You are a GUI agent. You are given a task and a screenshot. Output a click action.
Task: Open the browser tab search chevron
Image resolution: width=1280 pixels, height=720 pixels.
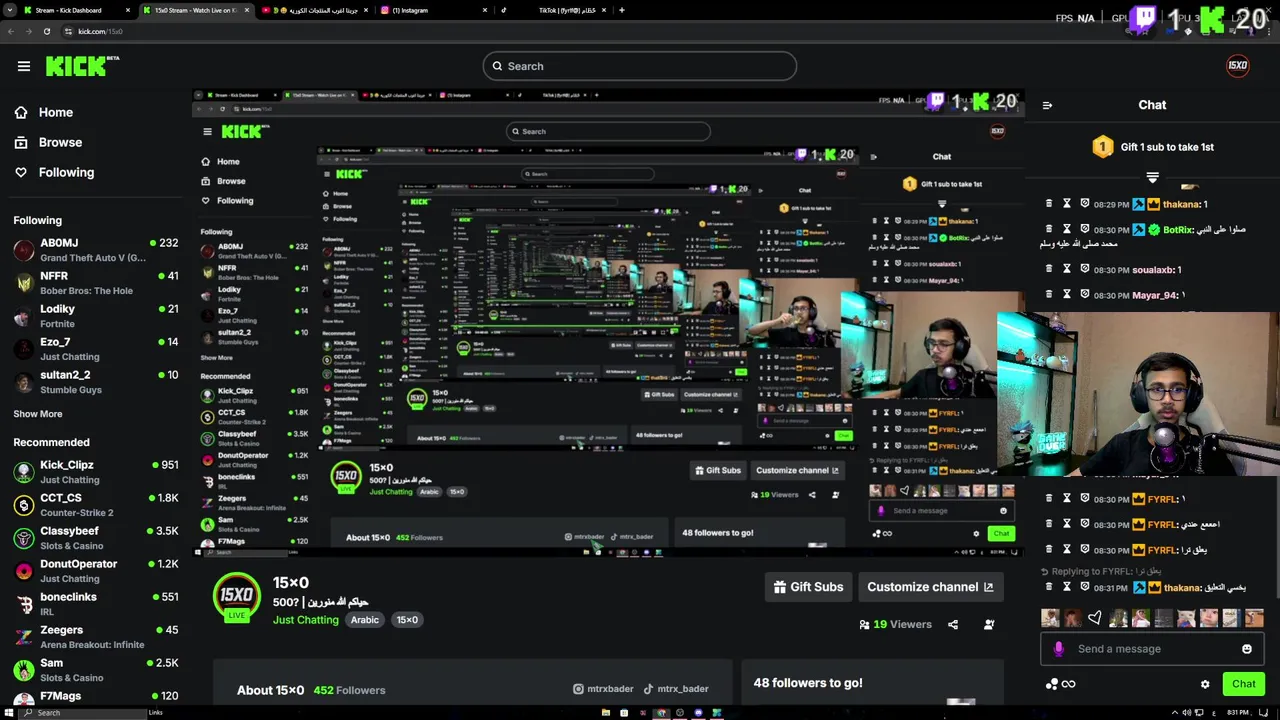(9, 10)
